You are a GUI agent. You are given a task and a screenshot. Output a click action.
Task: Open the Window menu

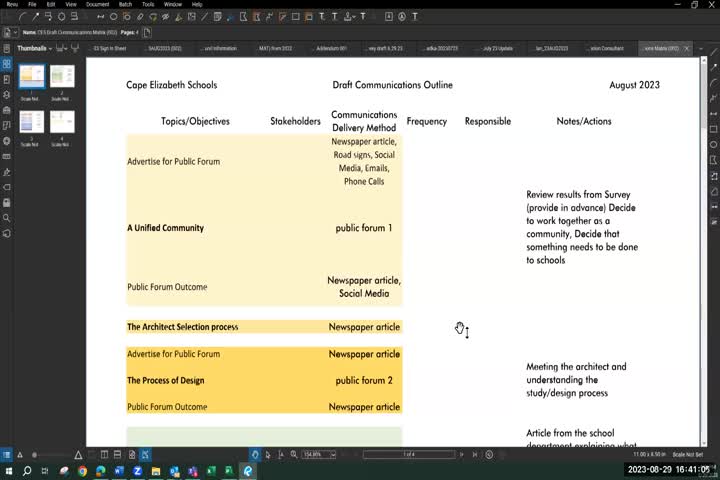[x=173, y=4]
